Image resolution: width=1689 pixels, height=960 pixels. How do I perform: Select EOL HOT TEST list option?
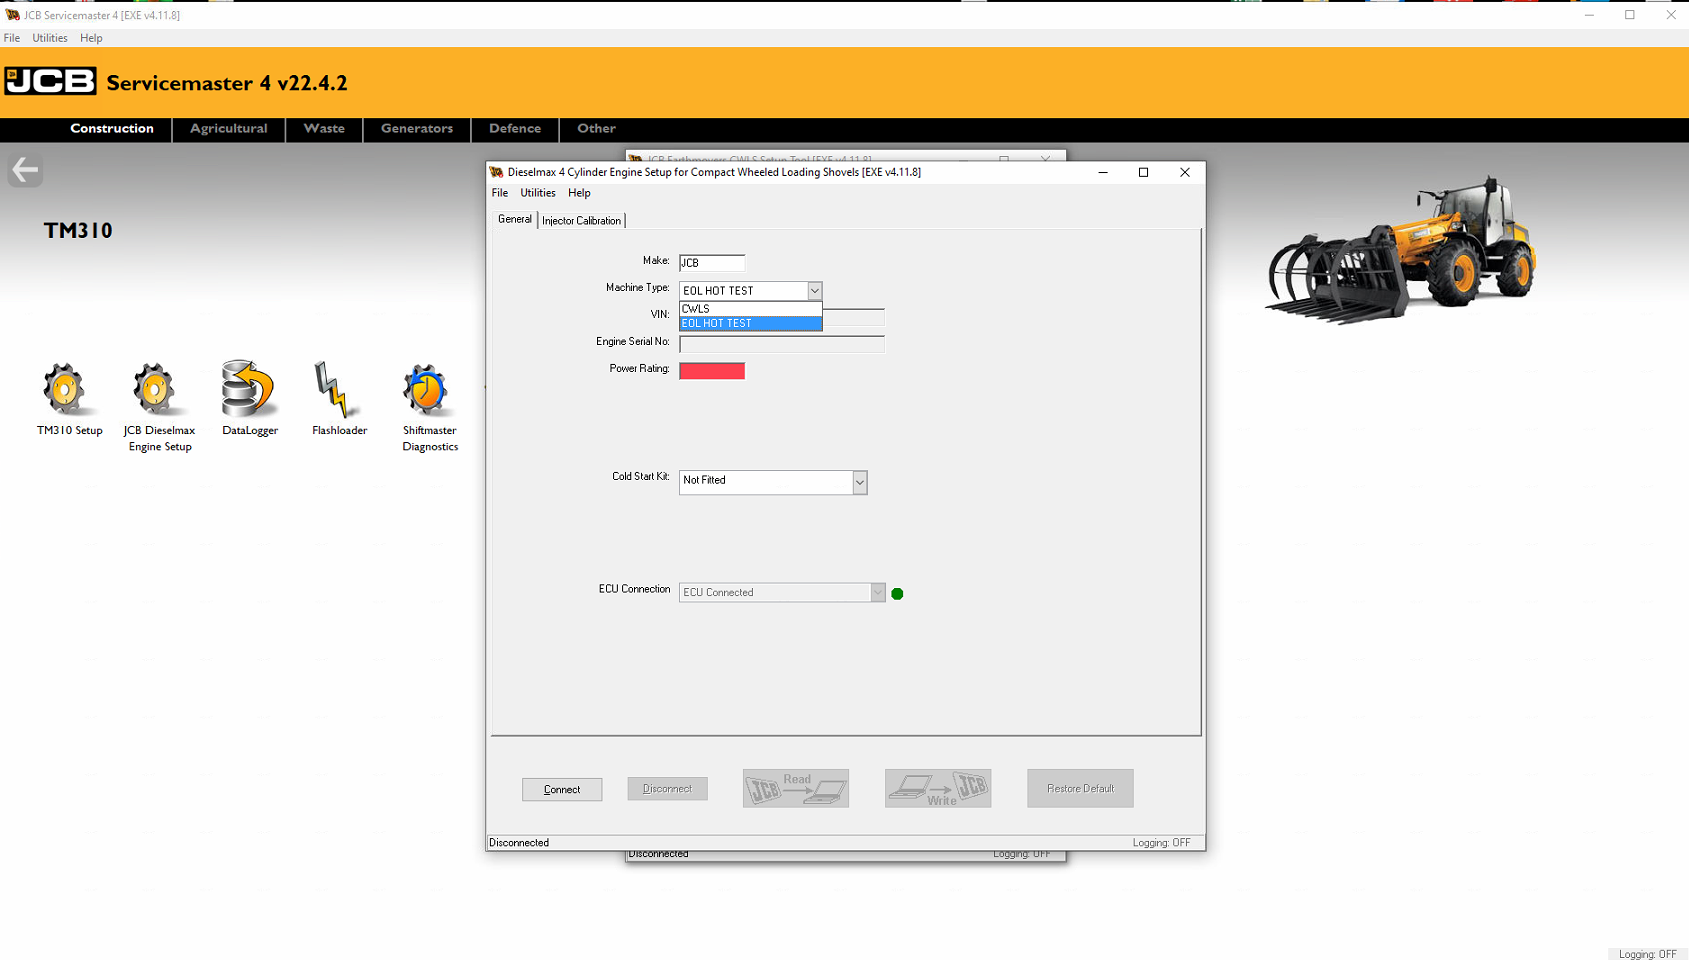(x=750, y=323)
